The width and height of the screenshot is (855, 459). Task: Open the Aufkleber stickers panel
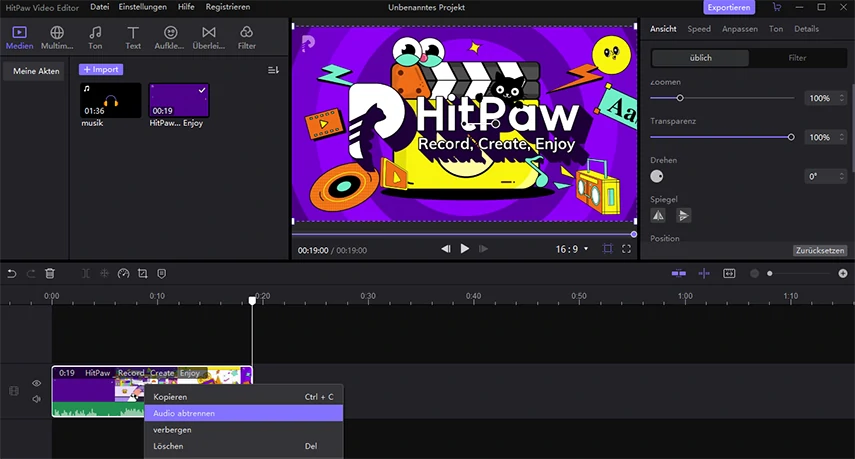click(170, 38)
